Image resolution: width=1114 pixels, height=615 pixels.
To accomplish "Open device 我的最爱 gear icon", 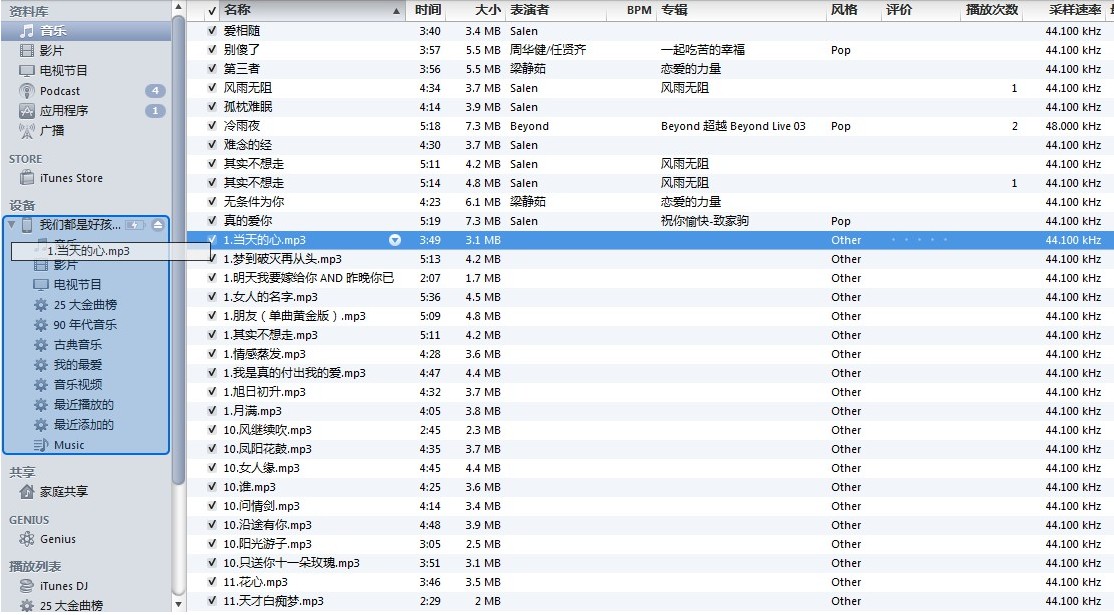I will click(41, 364).
